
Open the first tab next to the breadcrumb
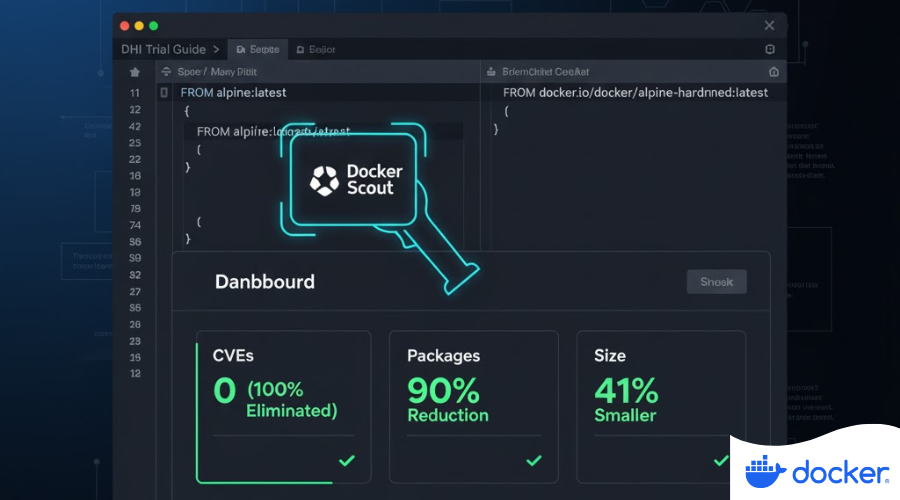point(257,49)
